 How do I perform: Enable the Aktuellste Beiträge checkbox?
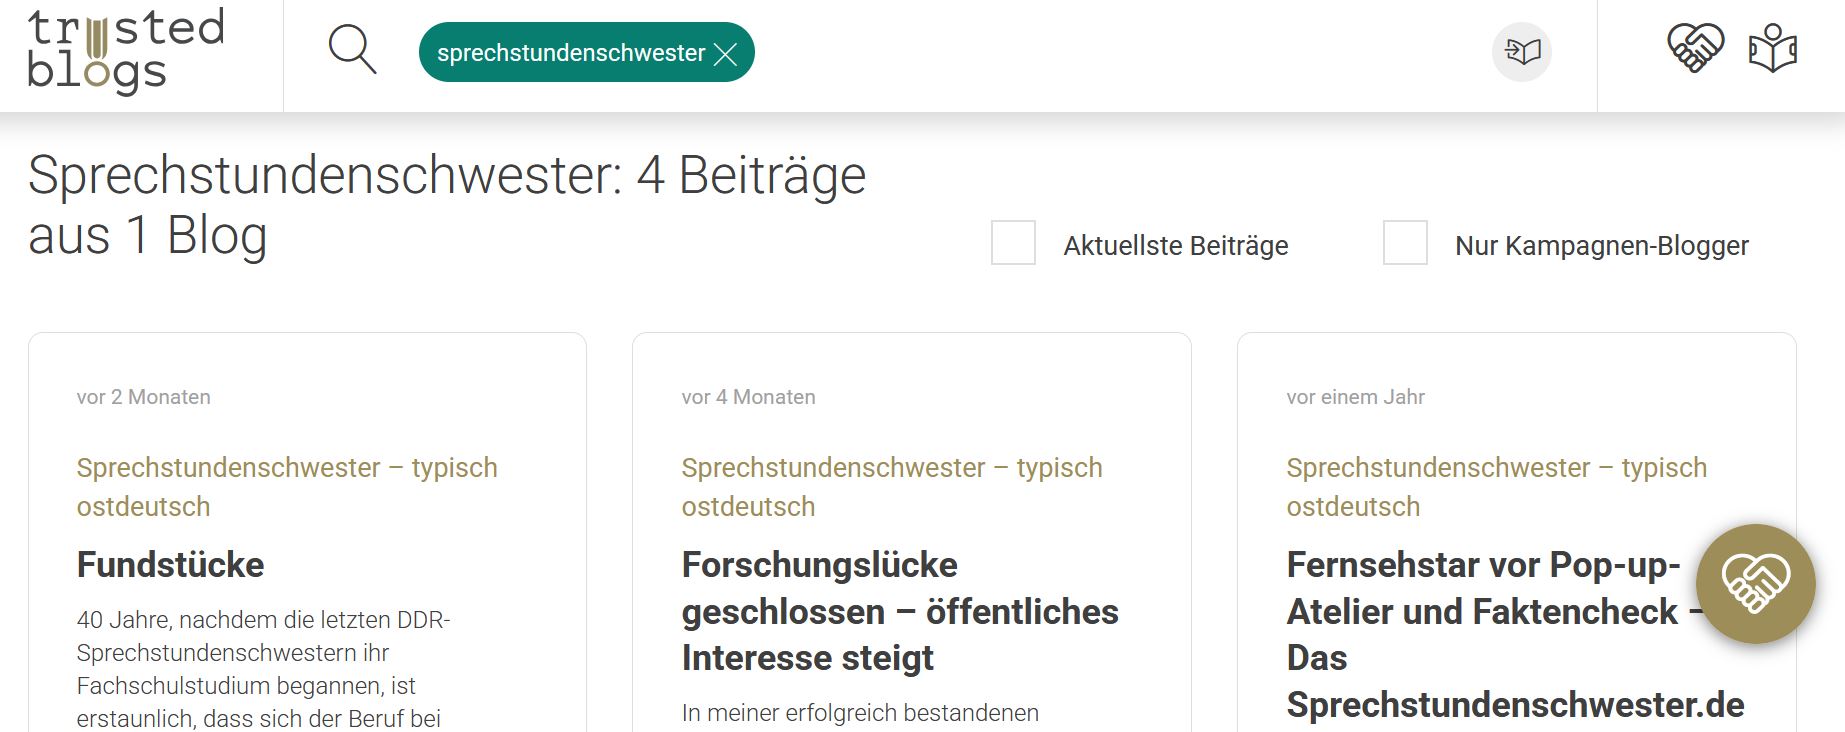coord(1013,243)
